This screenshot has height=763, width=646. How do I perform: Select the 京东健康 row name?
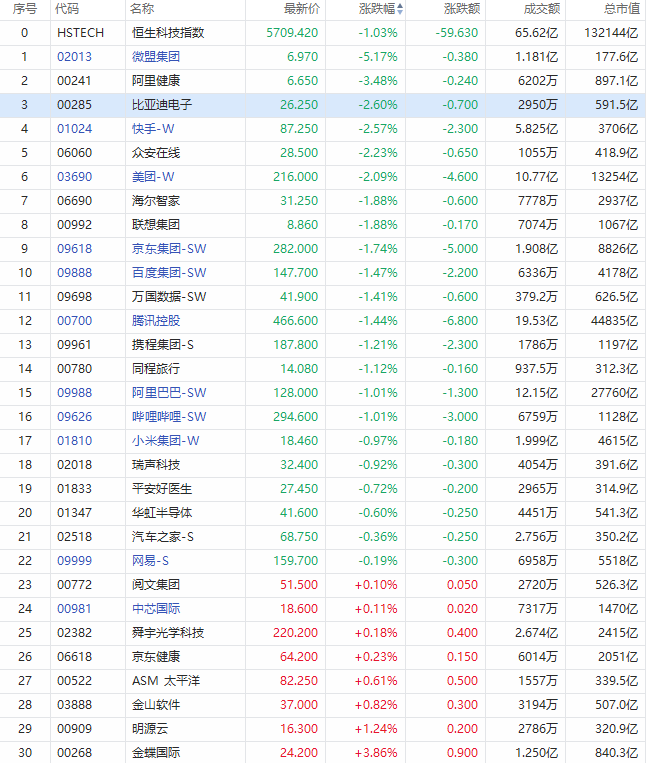click(x=156, y=656)
